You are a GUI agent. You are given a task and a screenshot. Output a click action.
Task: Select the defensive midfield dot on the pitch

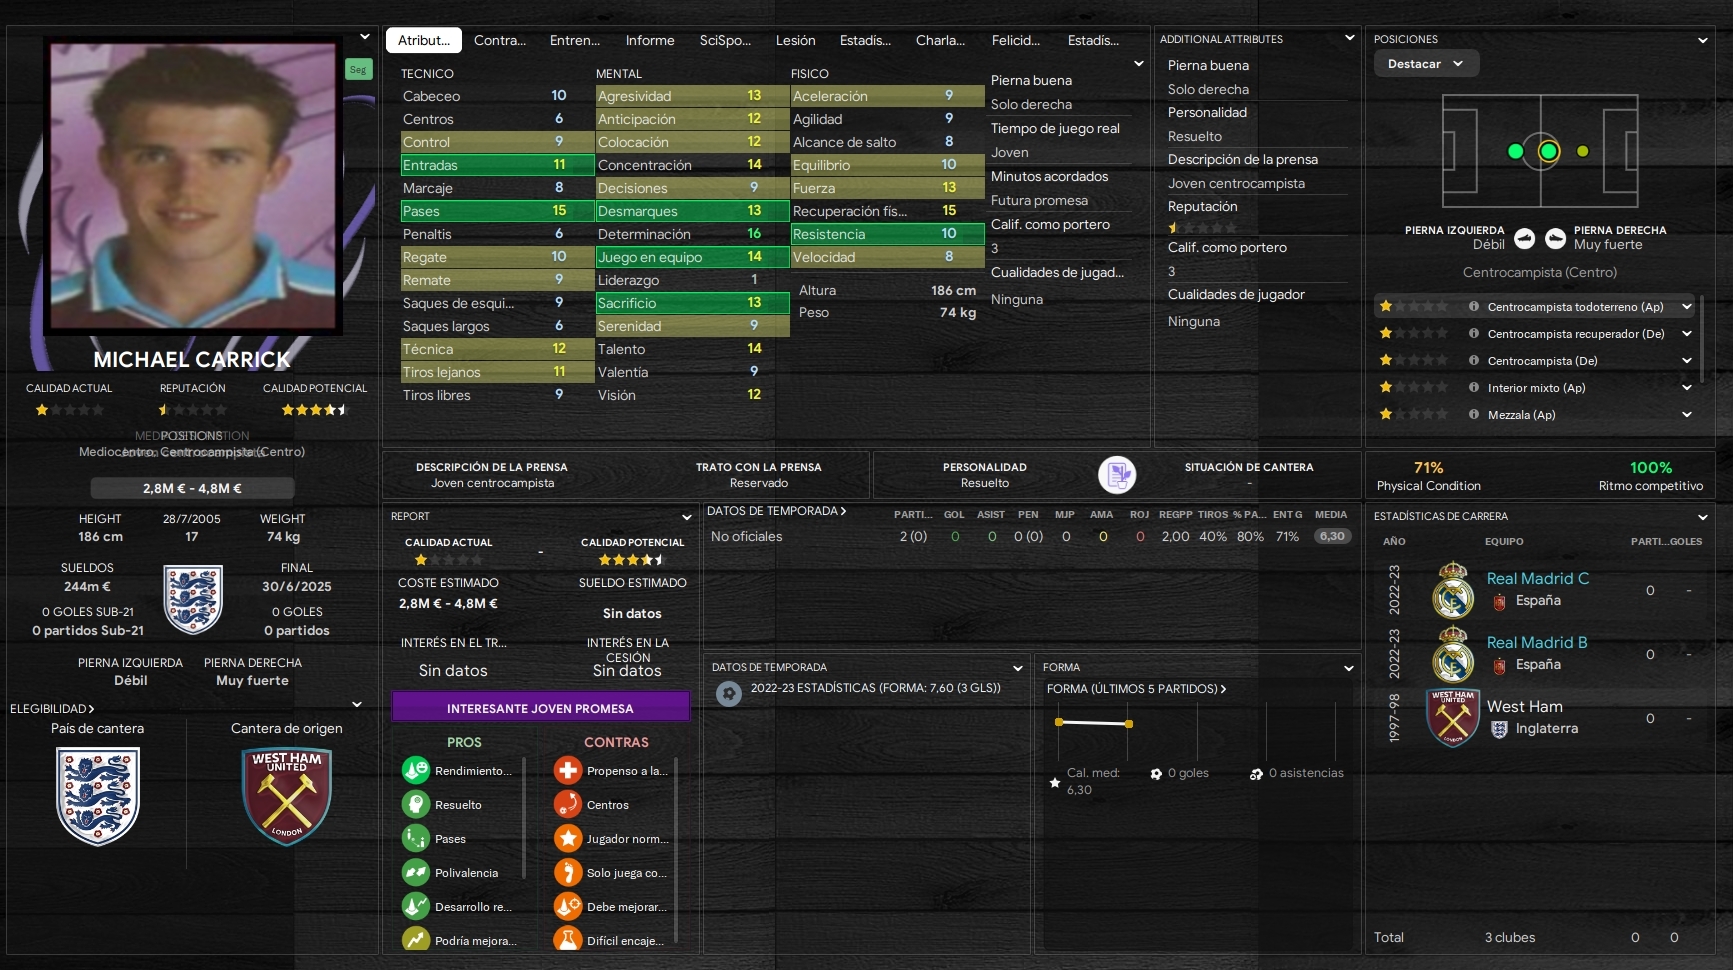click(1515, 152)
